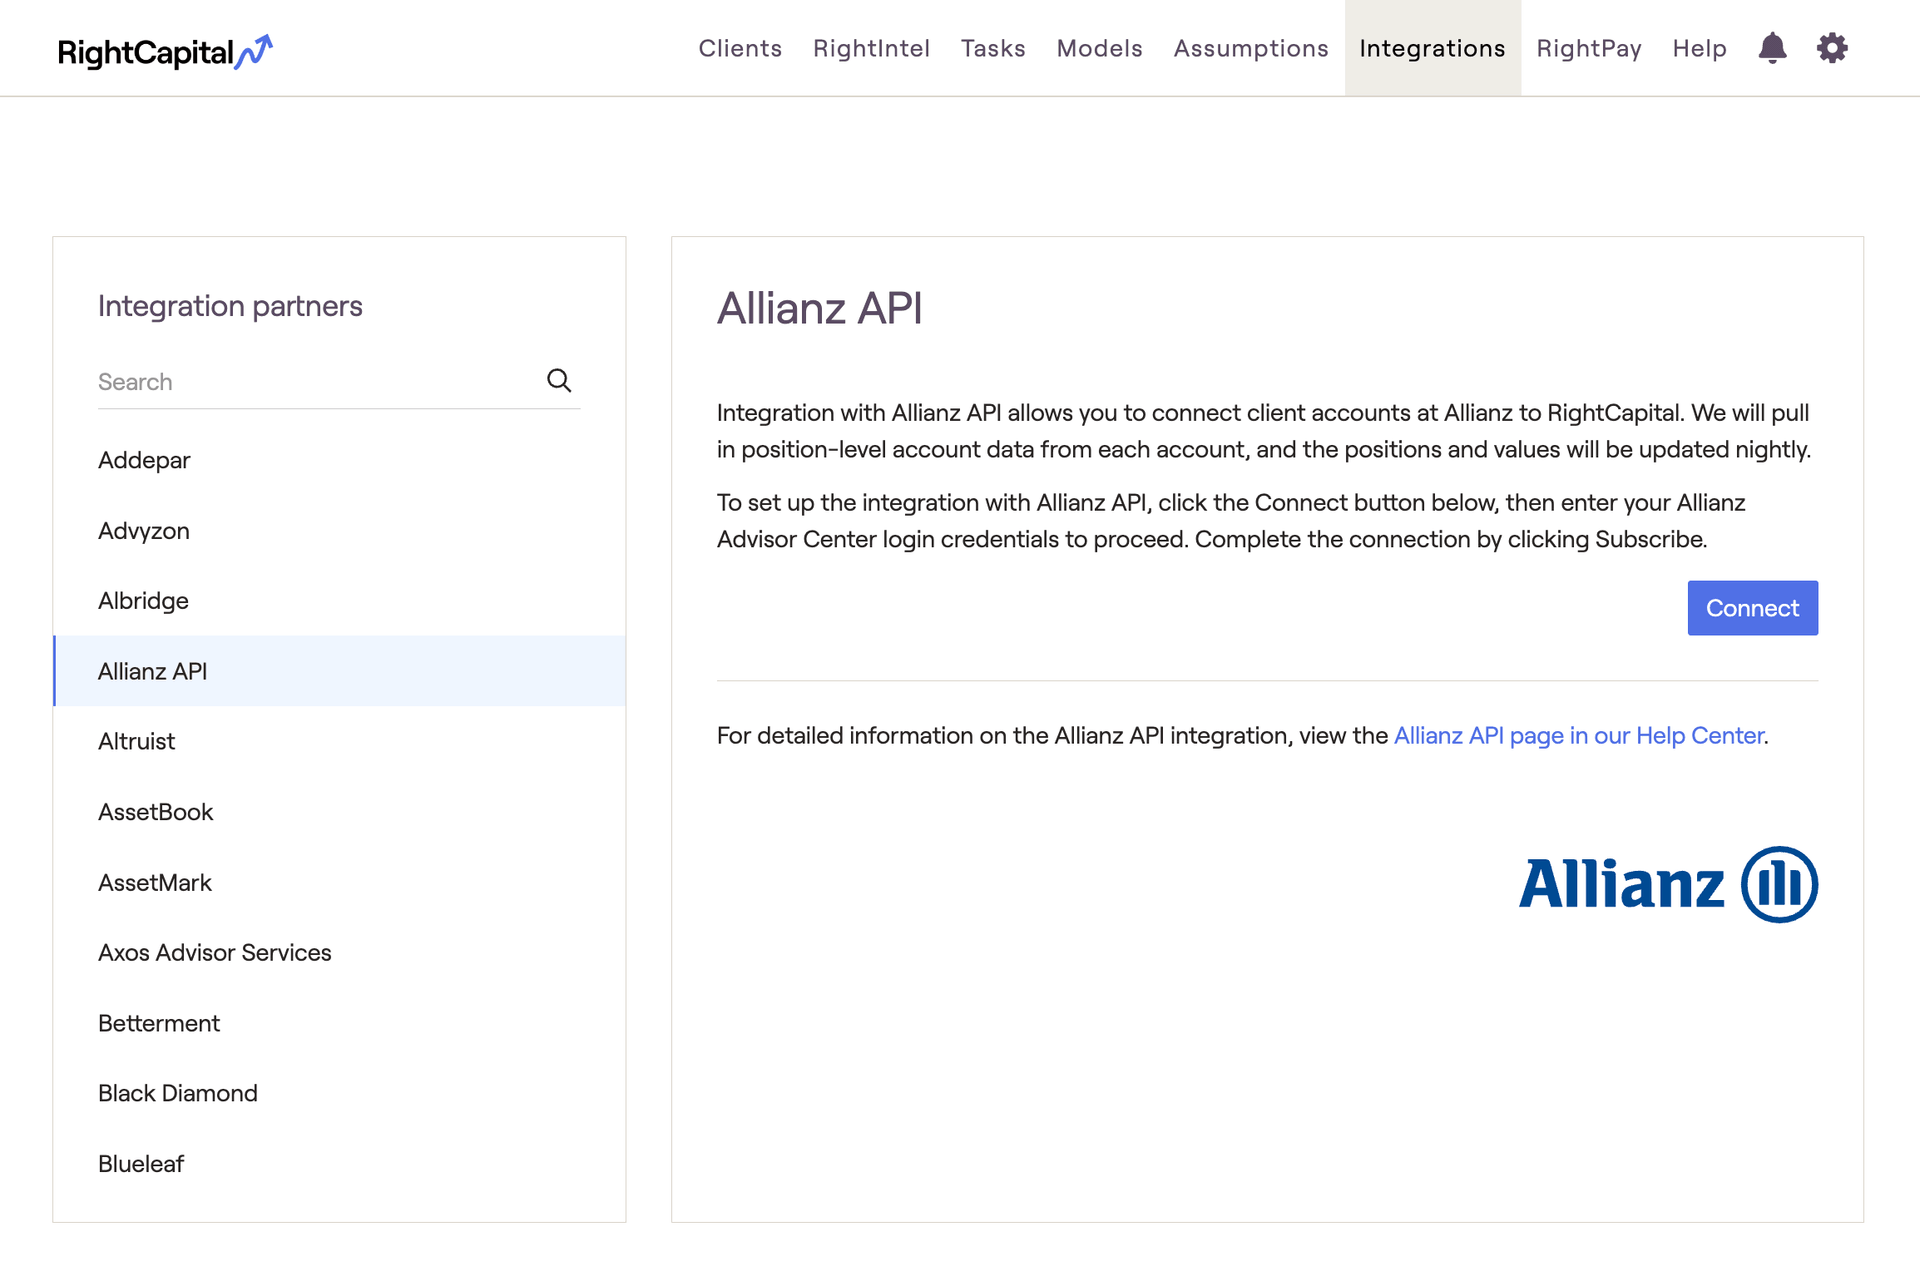Image resolution: width=1920 pixels, height=1261 pixels.
Task: Open the Clients menu
Action: pyautogui.click(x=740, y=48)
